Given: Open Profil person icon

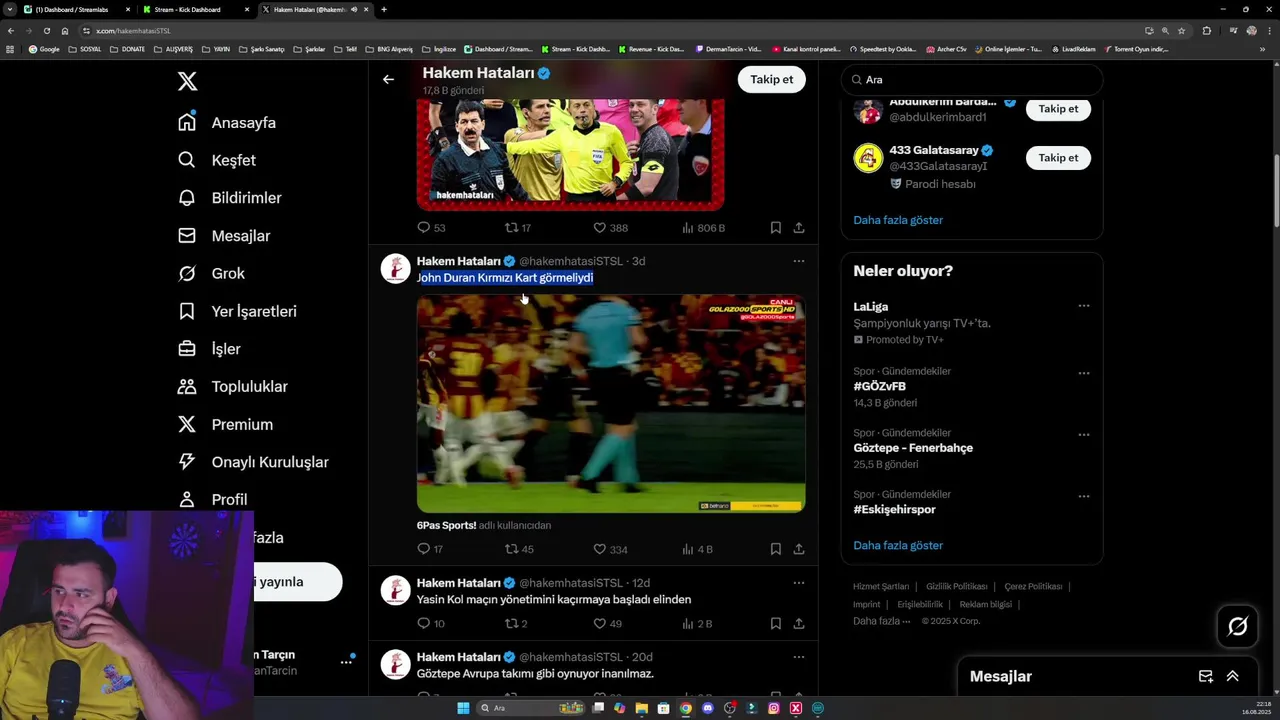Looking at the screenshot, I should point(187,499).
